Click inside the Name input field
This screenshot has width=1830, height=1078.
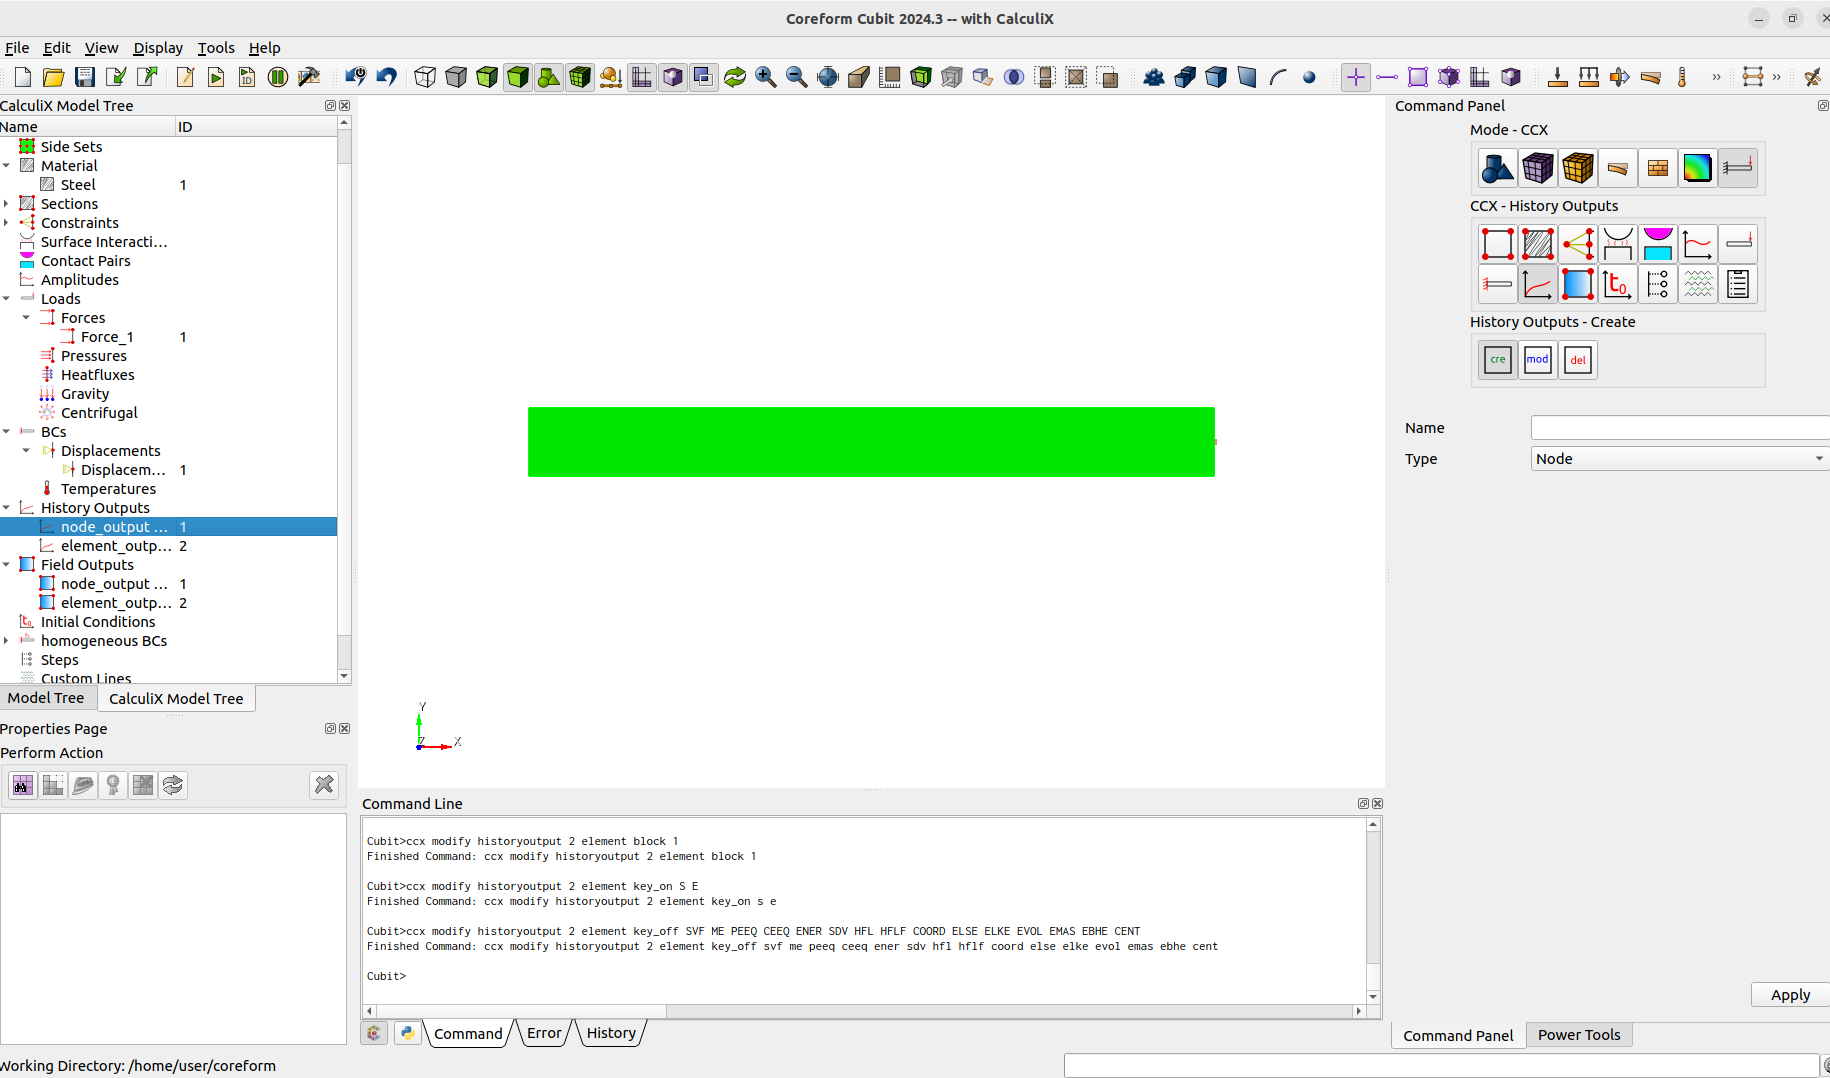(x=1679, y=427)
